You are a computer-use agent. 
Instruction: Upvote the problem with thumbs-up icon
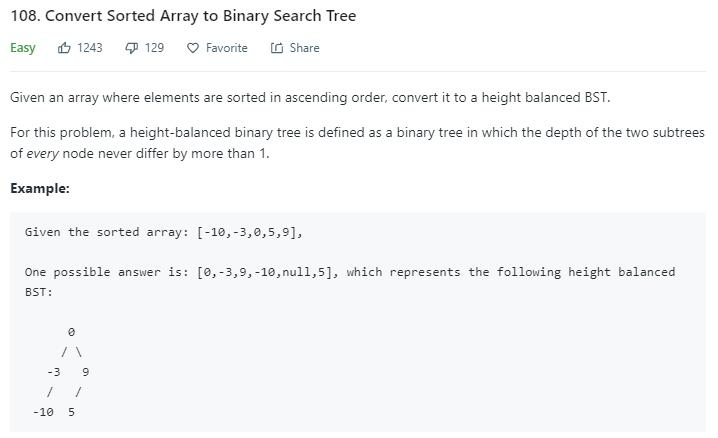pos(64,48)
